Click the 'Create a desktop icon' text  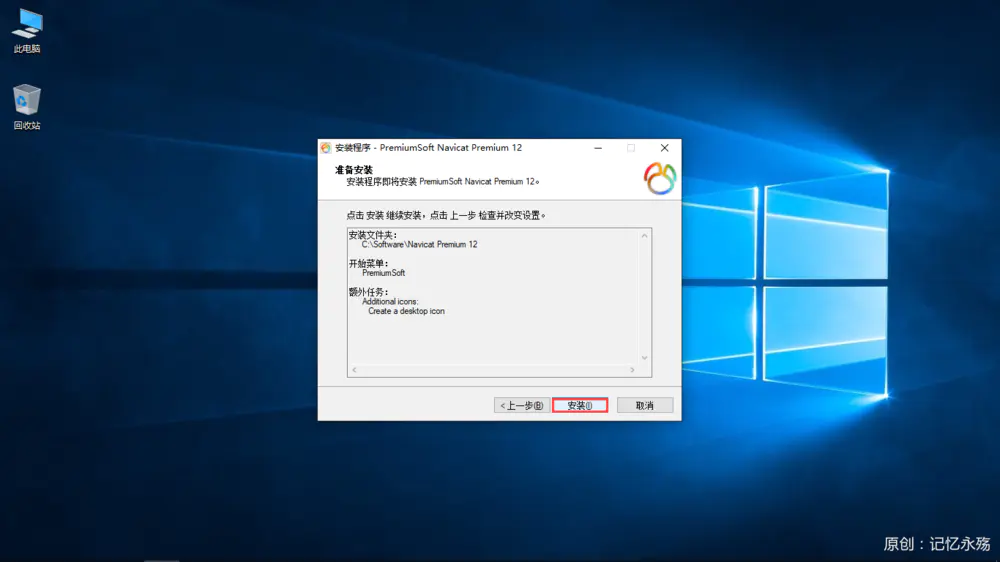[x=406, y=311]
